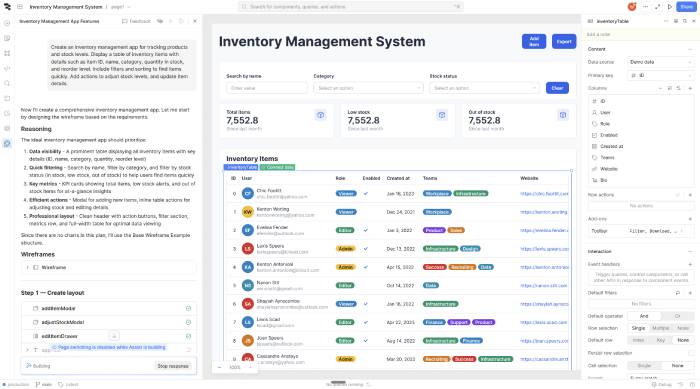Sort by the Created at column header
This screenshot has height=389, width=700.
click(x=398, y=178)
